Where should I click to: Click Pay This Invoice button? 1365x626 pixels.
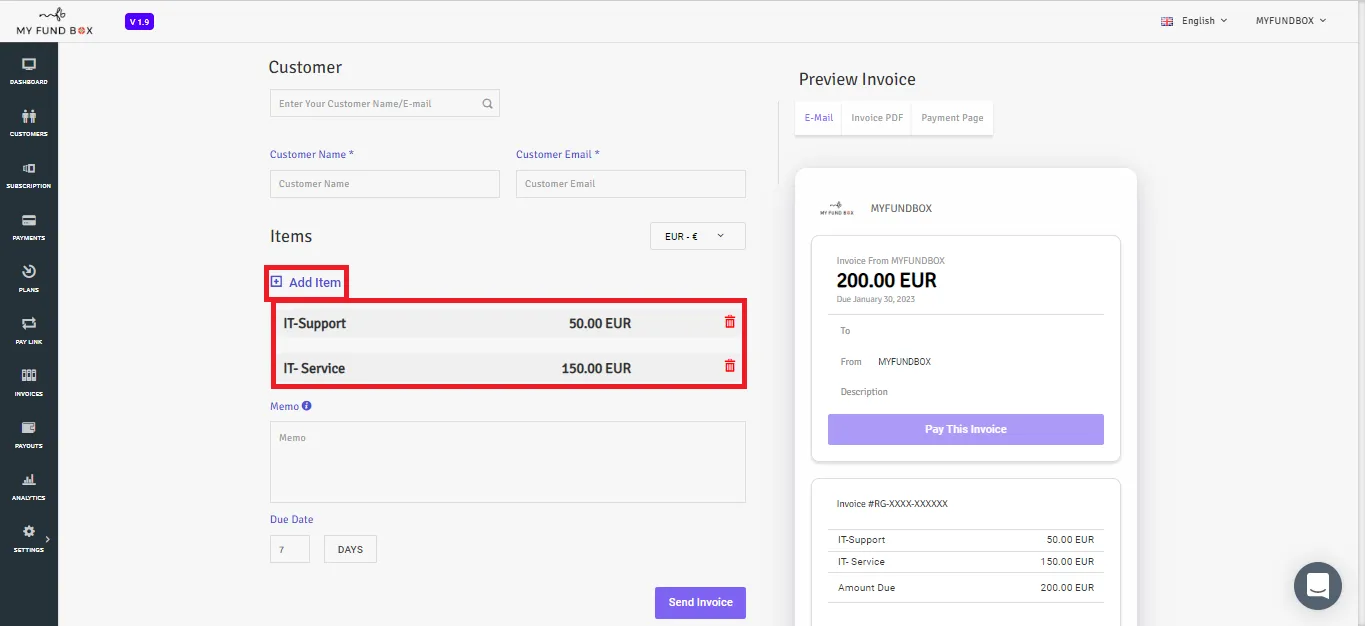(x=966, y=429)
